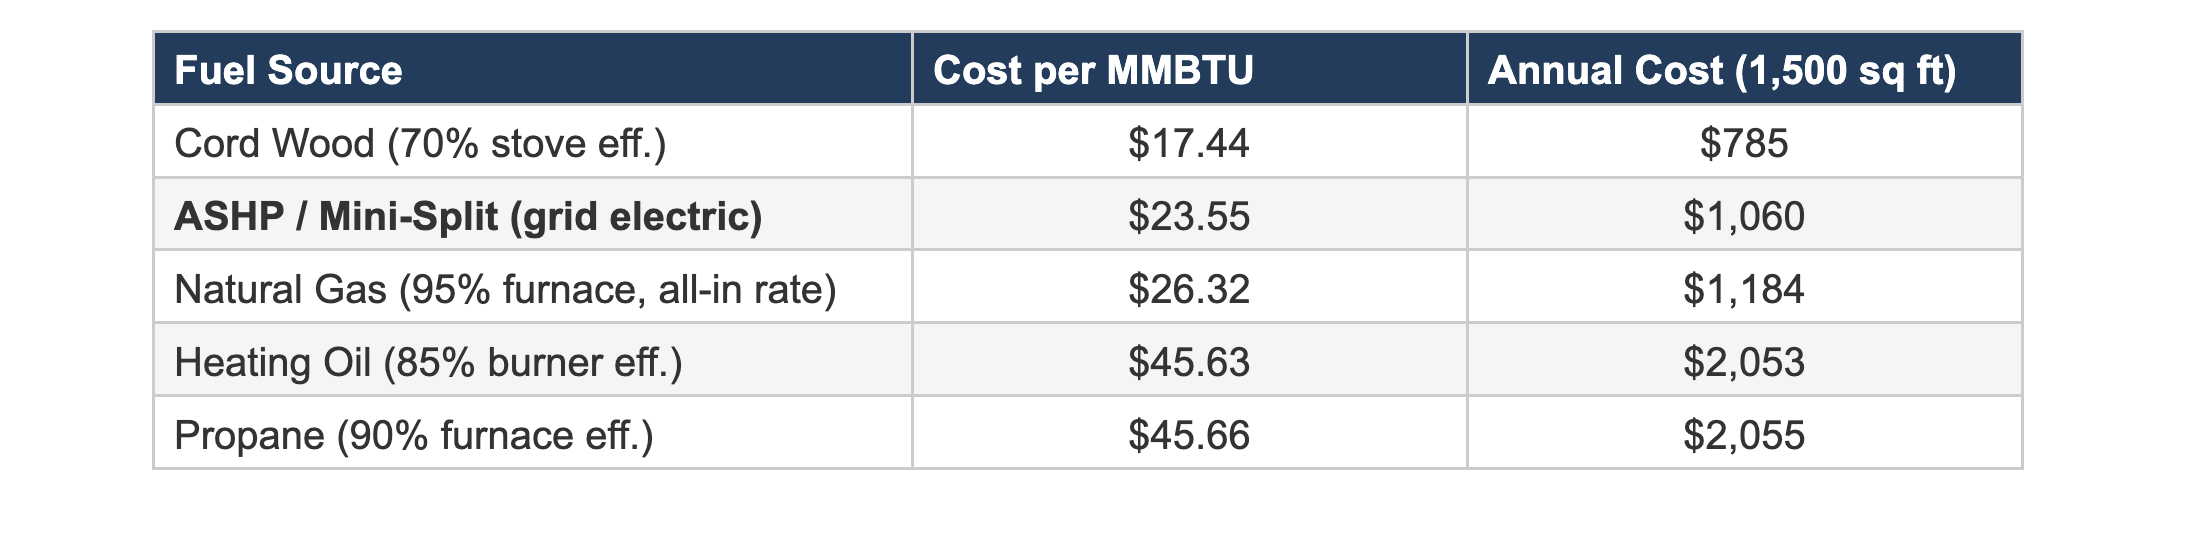Click the $785 annual cost cell
The width and height of the screenshot is (2200, 554).
(1743, 143)
